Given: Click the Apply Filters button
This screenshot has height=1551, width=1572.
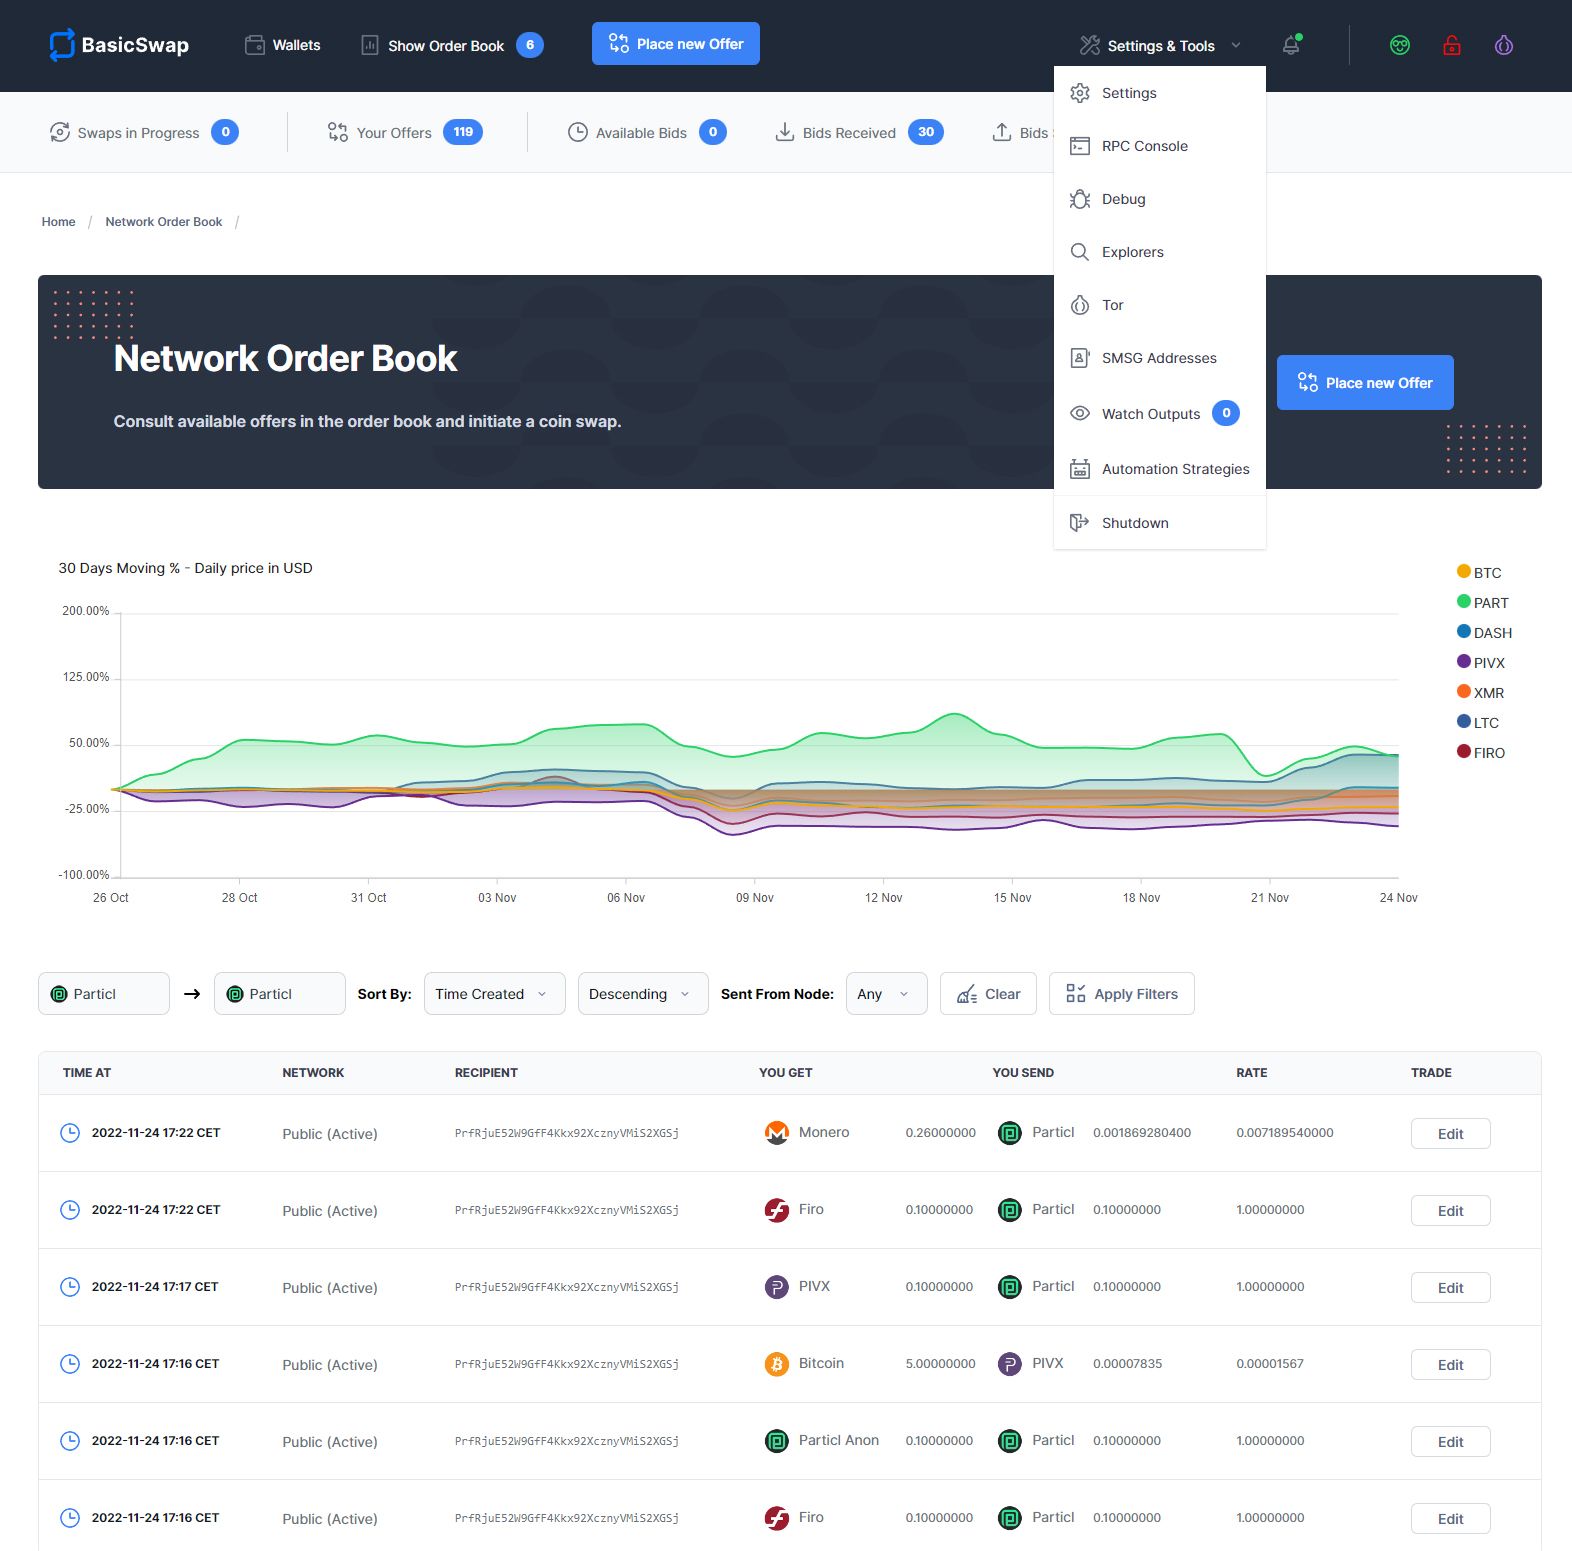Looking at the screenshot, I should tap(1122, 994).
